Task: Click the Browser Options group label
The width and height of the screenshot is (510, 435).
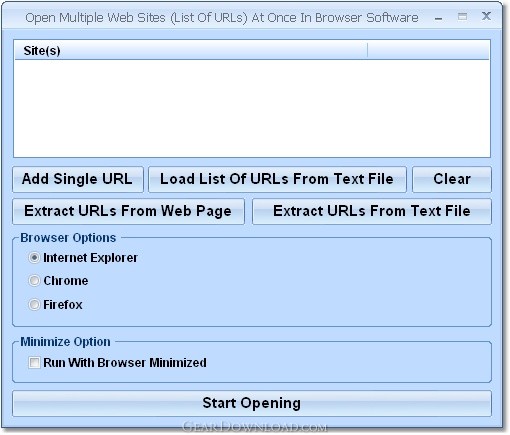Action: coord(68,238)
